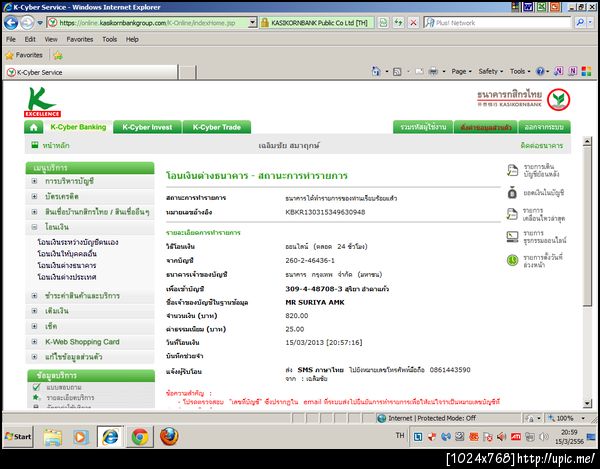Select the K-Cyber Service browser tab
600x469 pixels.
(91, 72)
